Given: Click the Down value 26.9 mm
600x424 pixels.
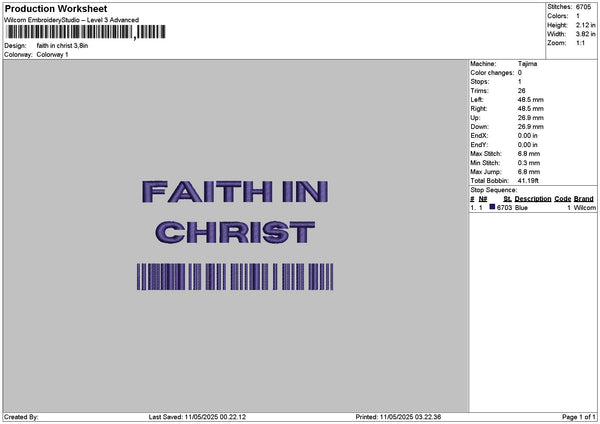Looking at the screenshot, I should [530, 127].
